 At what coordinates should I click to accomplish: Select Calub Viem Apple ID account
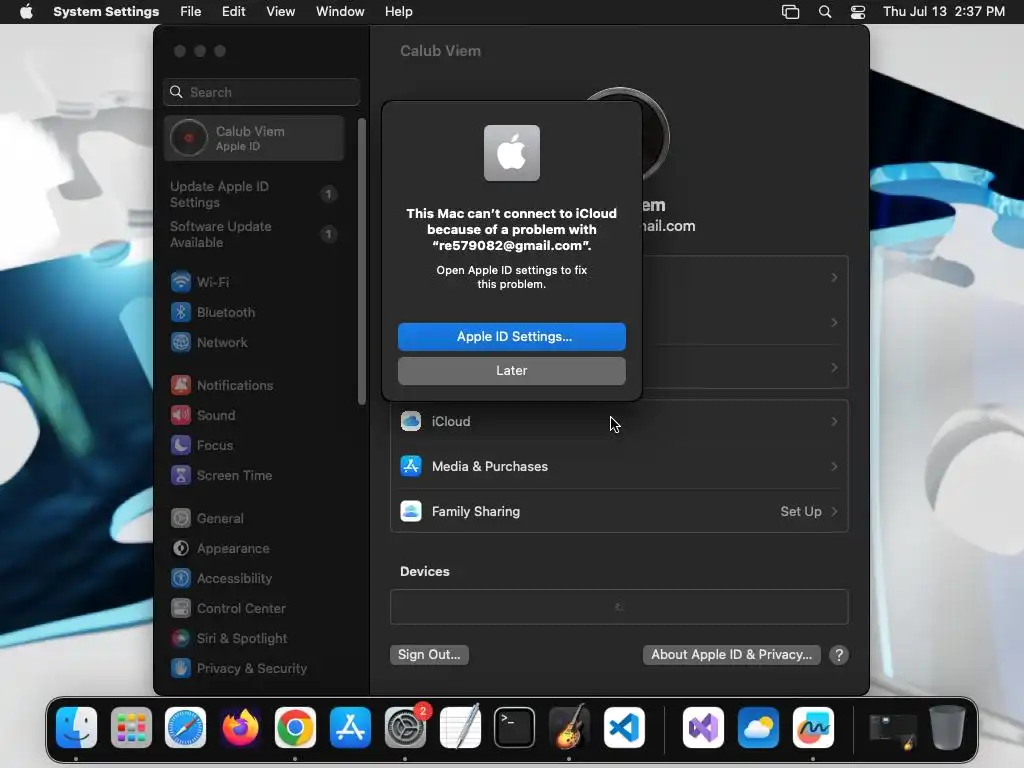(x=255, y=138)
